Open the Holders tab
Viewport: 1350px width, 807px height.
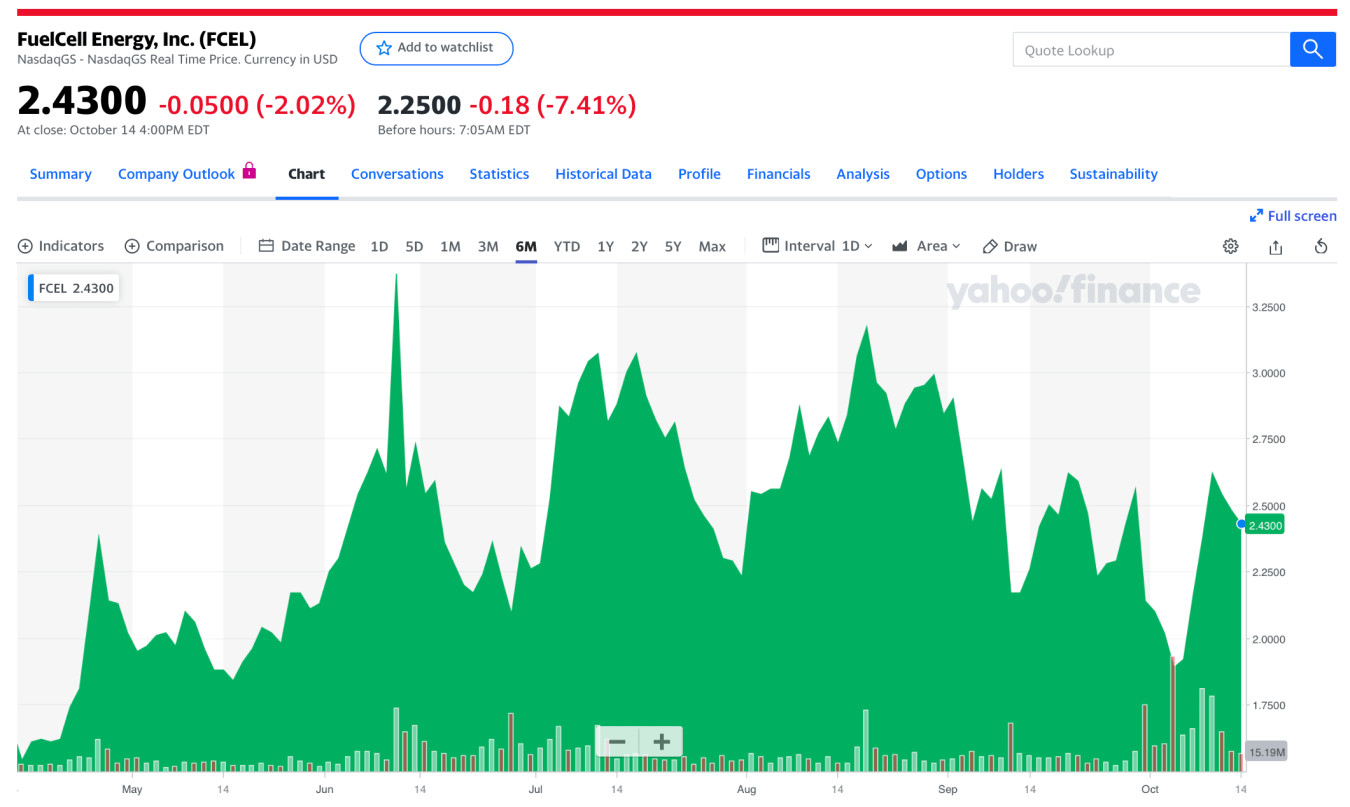[1018, 174]
